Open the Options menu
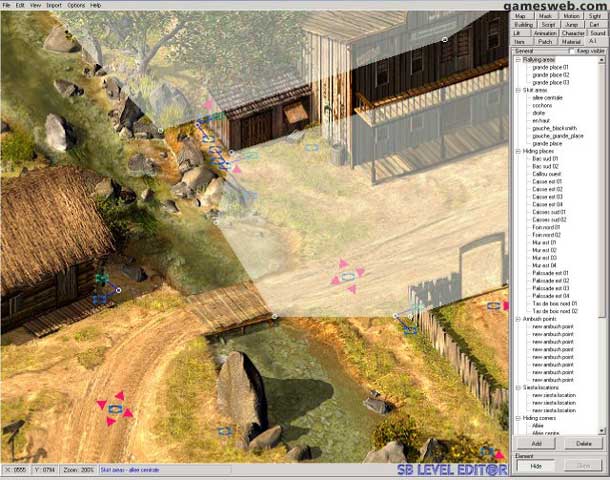 pyautogui.click(x=75, y=5)
